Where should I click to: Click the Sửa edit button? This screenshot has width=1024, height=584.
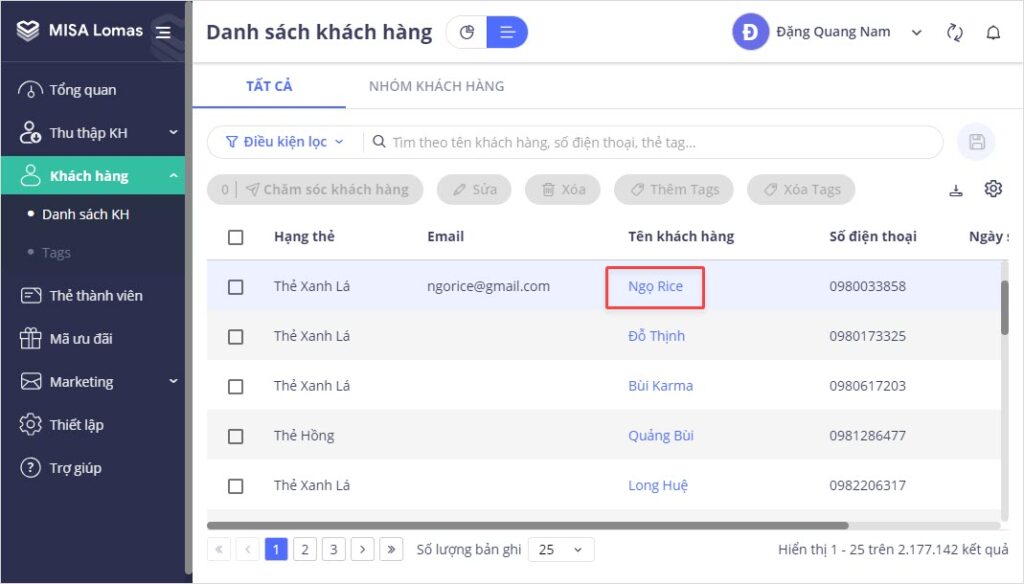tap(474, 189)
